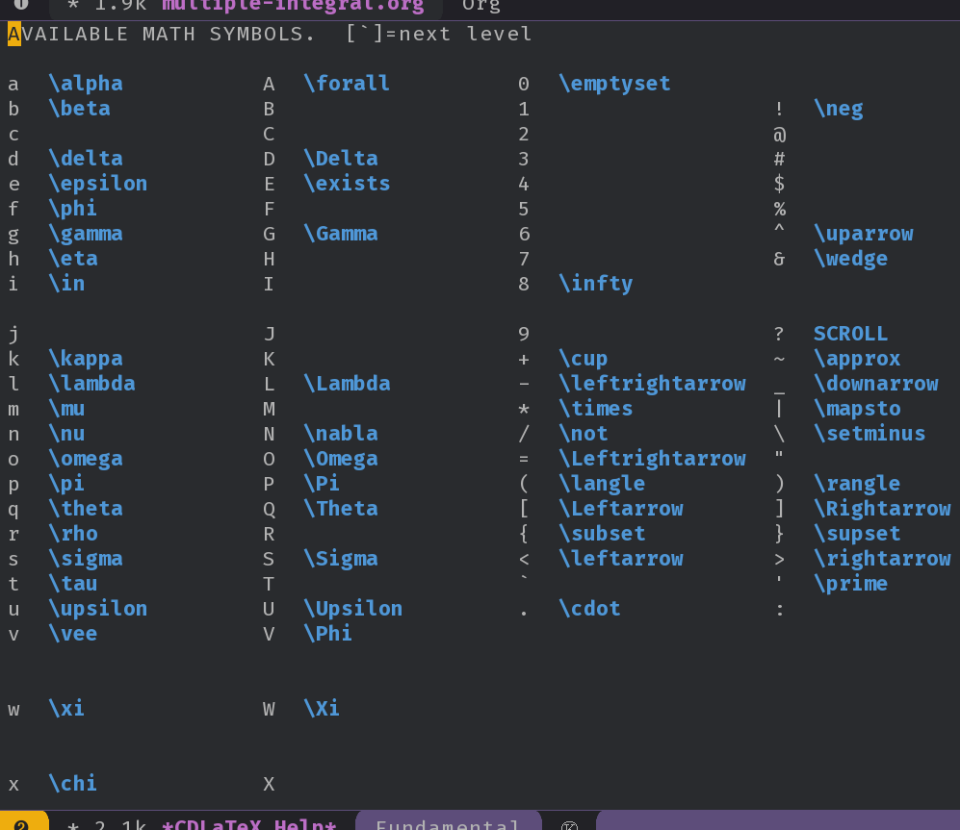Click the \chi symbol entry
This screenshot has height=830, width=960.
point(72,784)
